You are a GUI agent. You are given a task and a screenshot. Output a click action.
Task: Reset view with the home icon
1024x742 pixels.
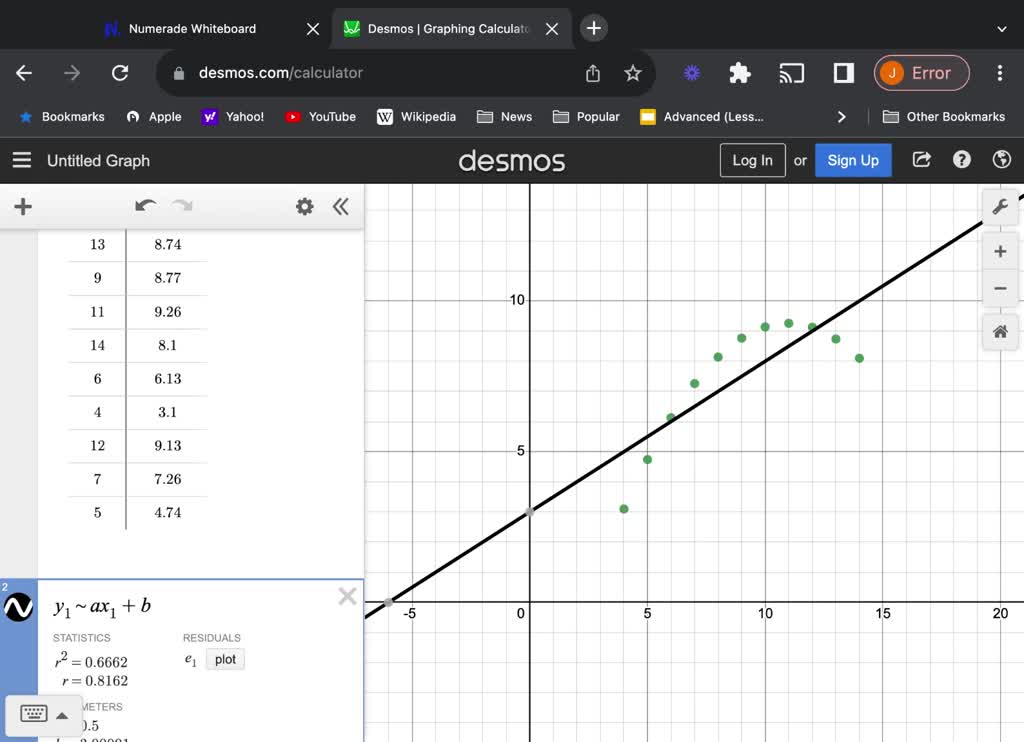[1000, 331]
